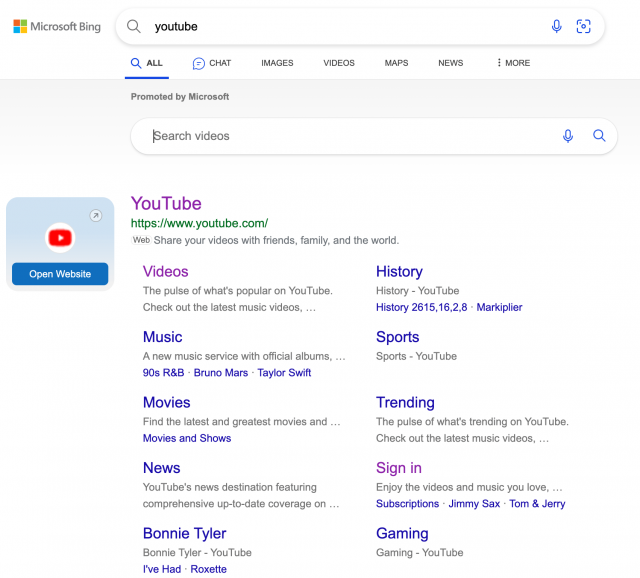The height and width of the screenshot is (578, 640).
Task: Select the Maps tab
Action: click(396, 63)
